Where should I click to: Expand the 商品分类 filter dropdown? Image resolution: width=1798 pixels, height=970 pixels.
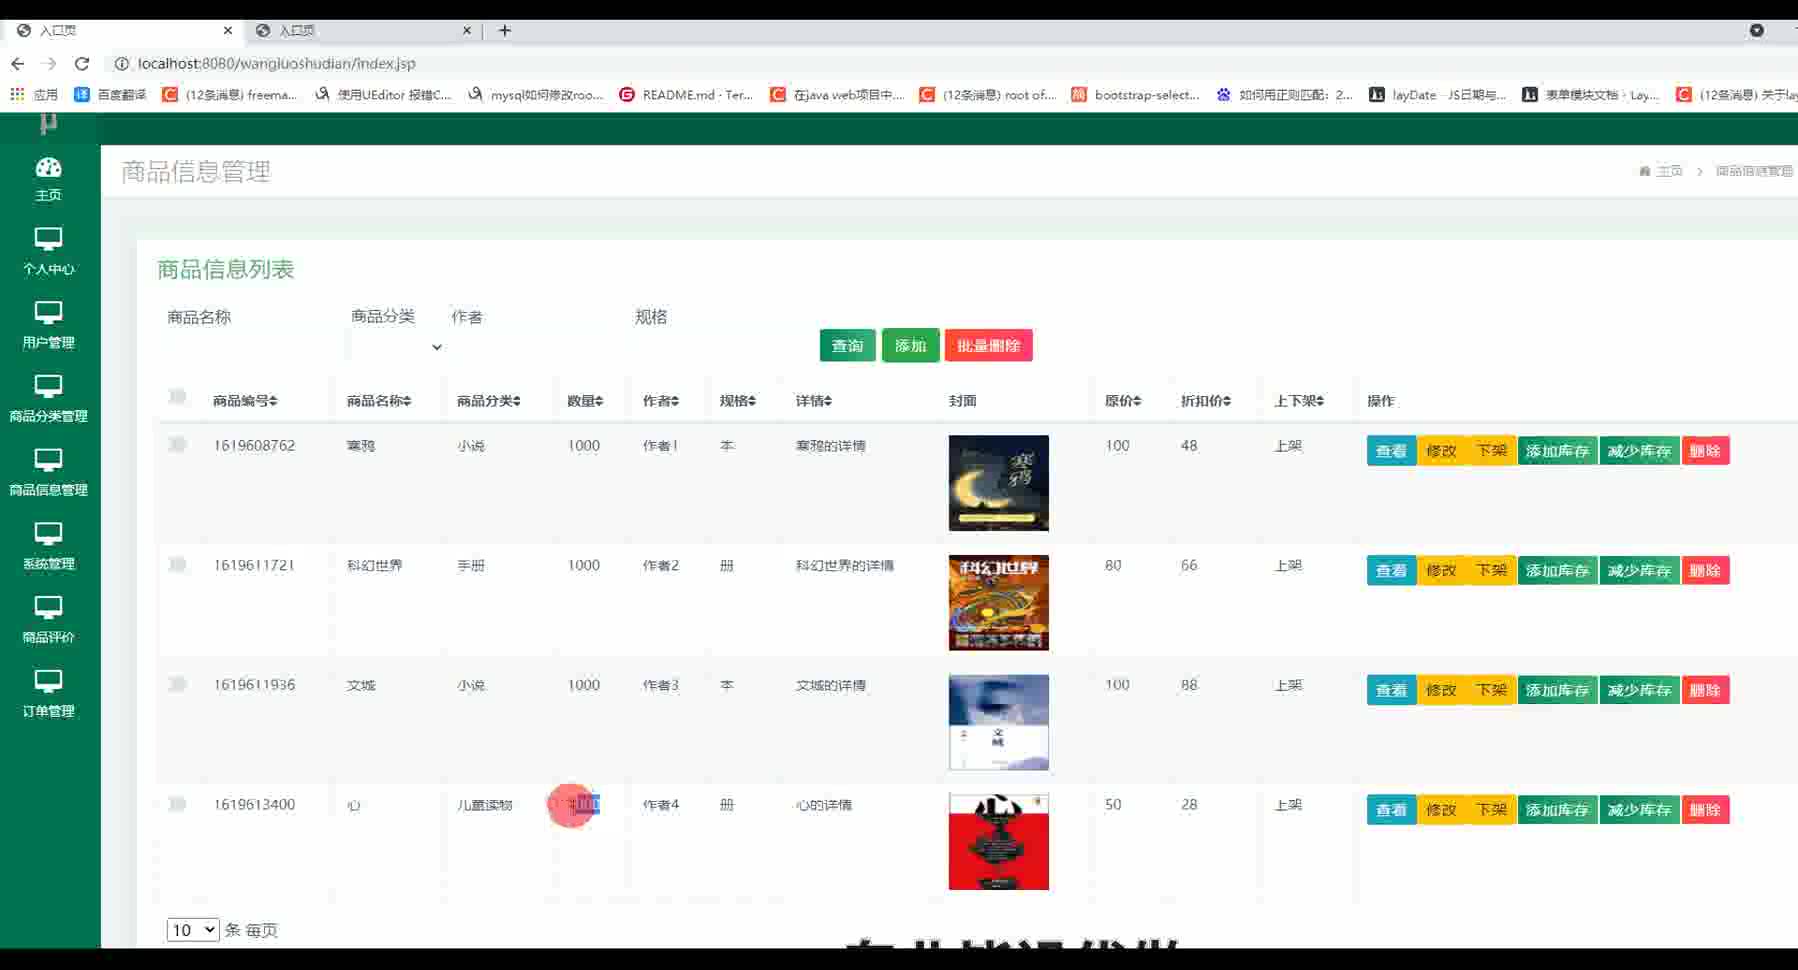click(x=396, y=347)
